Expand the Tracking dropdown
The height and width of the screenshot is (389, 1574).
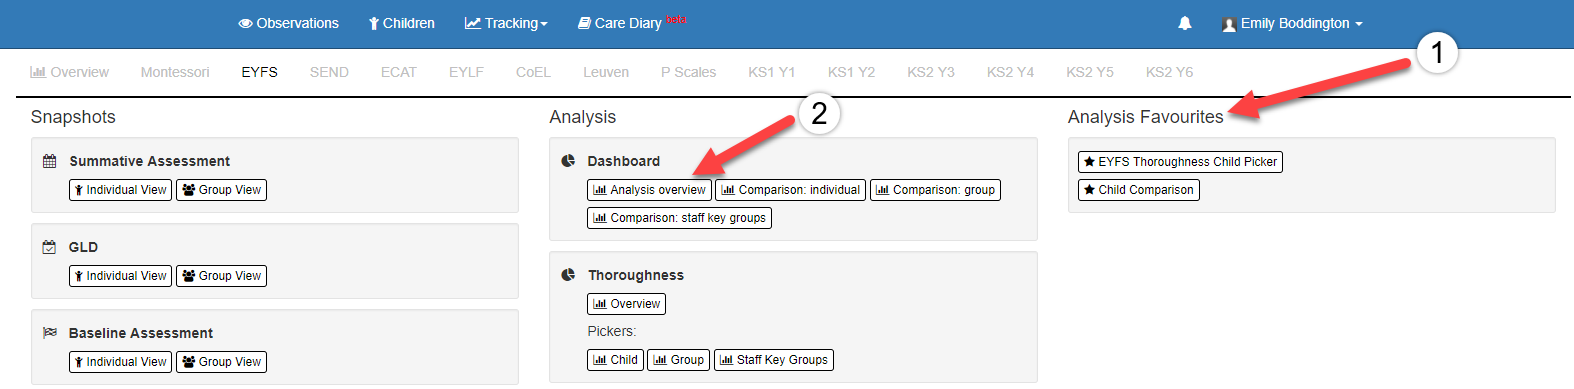506,23
